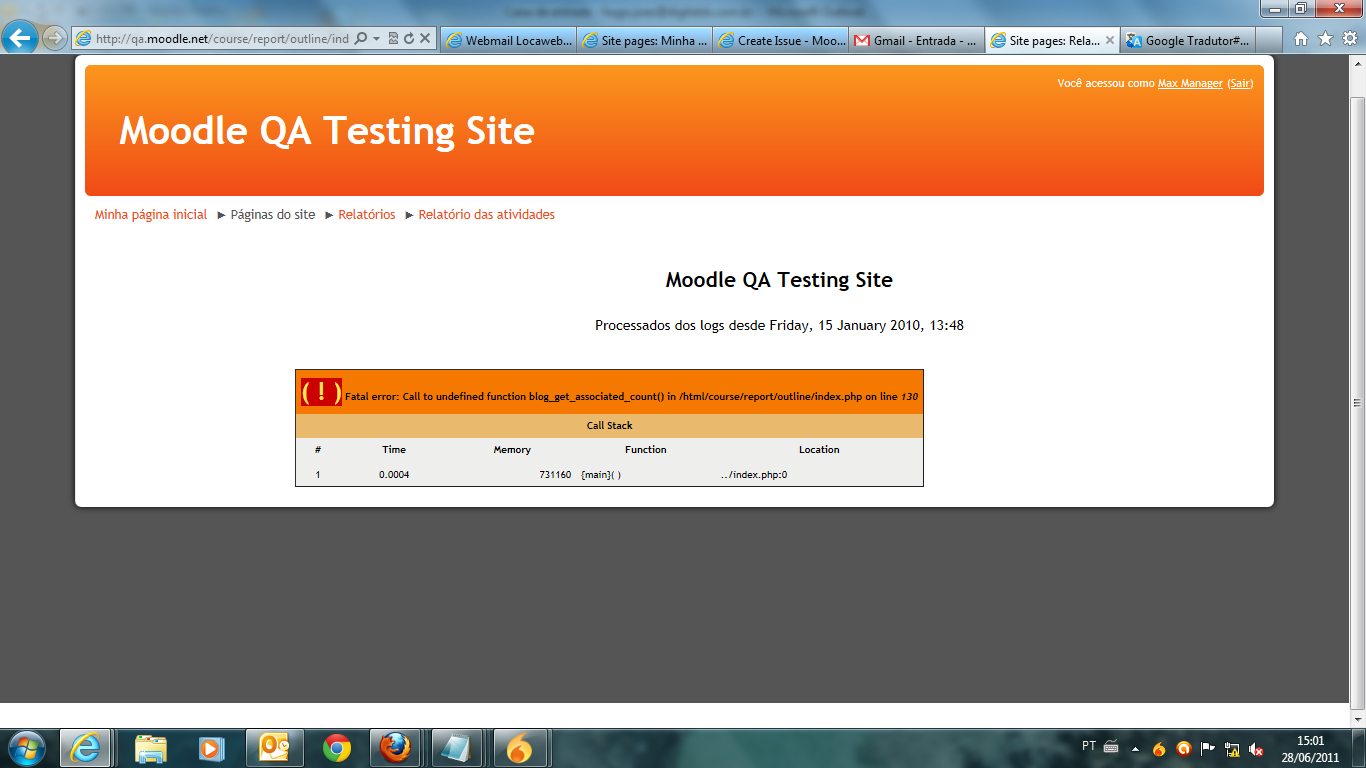Click the red exclamation error icon
Viewport: 1366px width, 768px height.
321,392
